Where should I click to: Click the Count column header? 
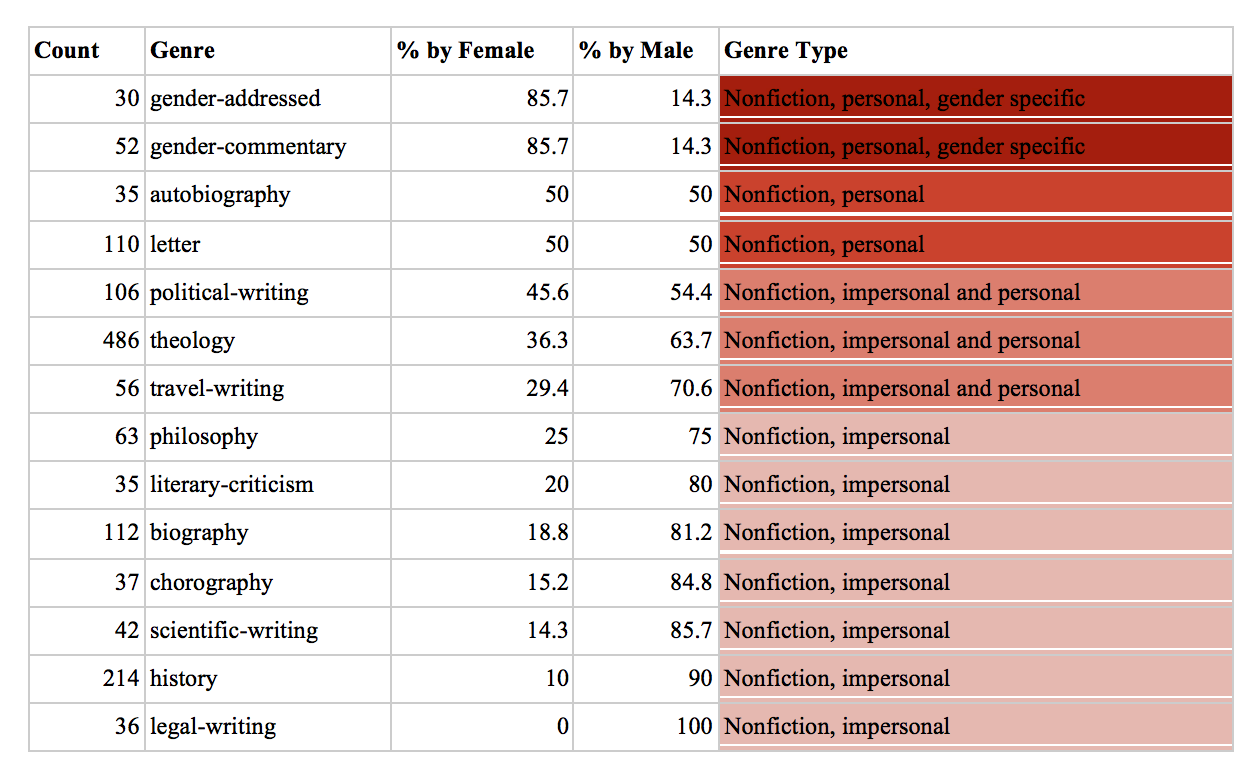click(x=67, y=51)
